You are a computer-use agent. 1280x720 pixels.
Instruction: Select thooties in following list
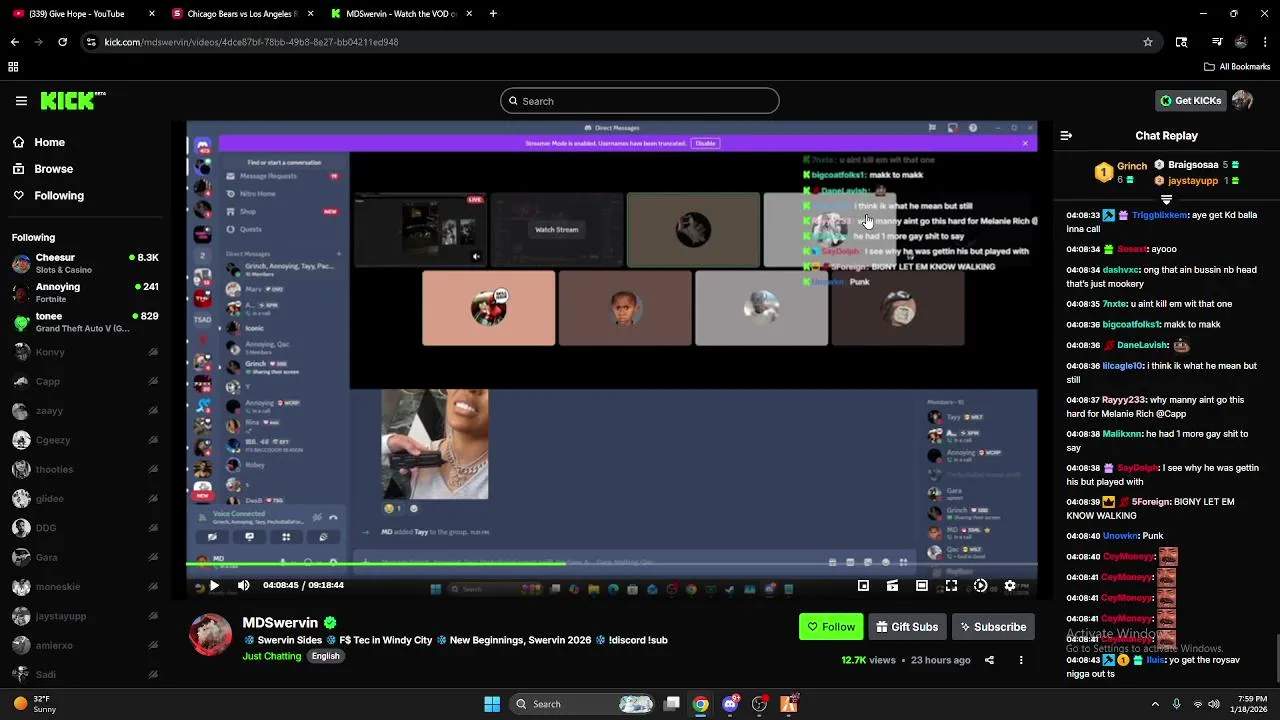point(85,469)
